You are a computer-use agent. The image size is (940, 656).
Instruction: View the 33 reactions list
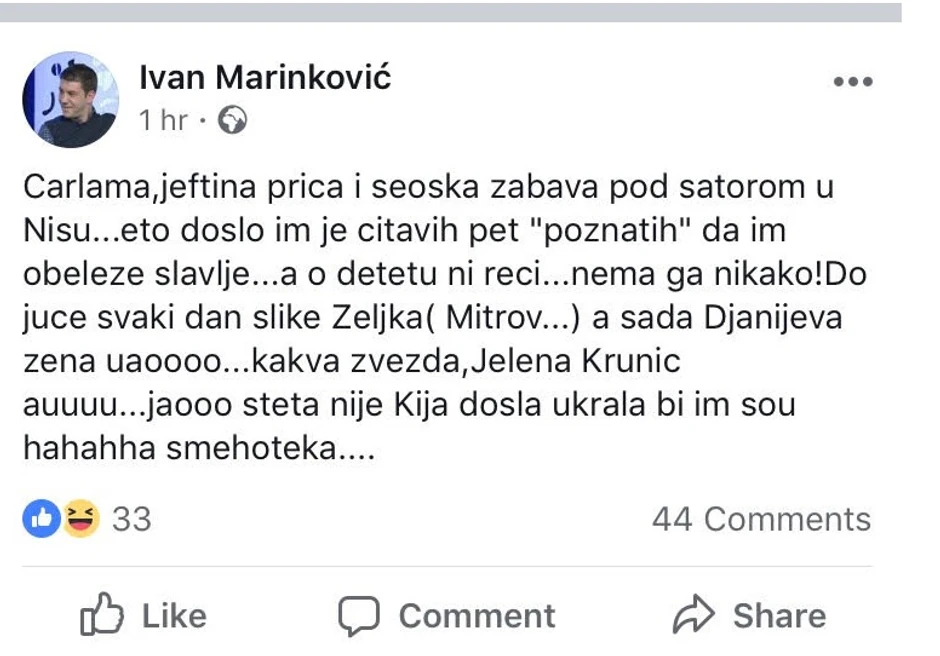coord(132,519)
